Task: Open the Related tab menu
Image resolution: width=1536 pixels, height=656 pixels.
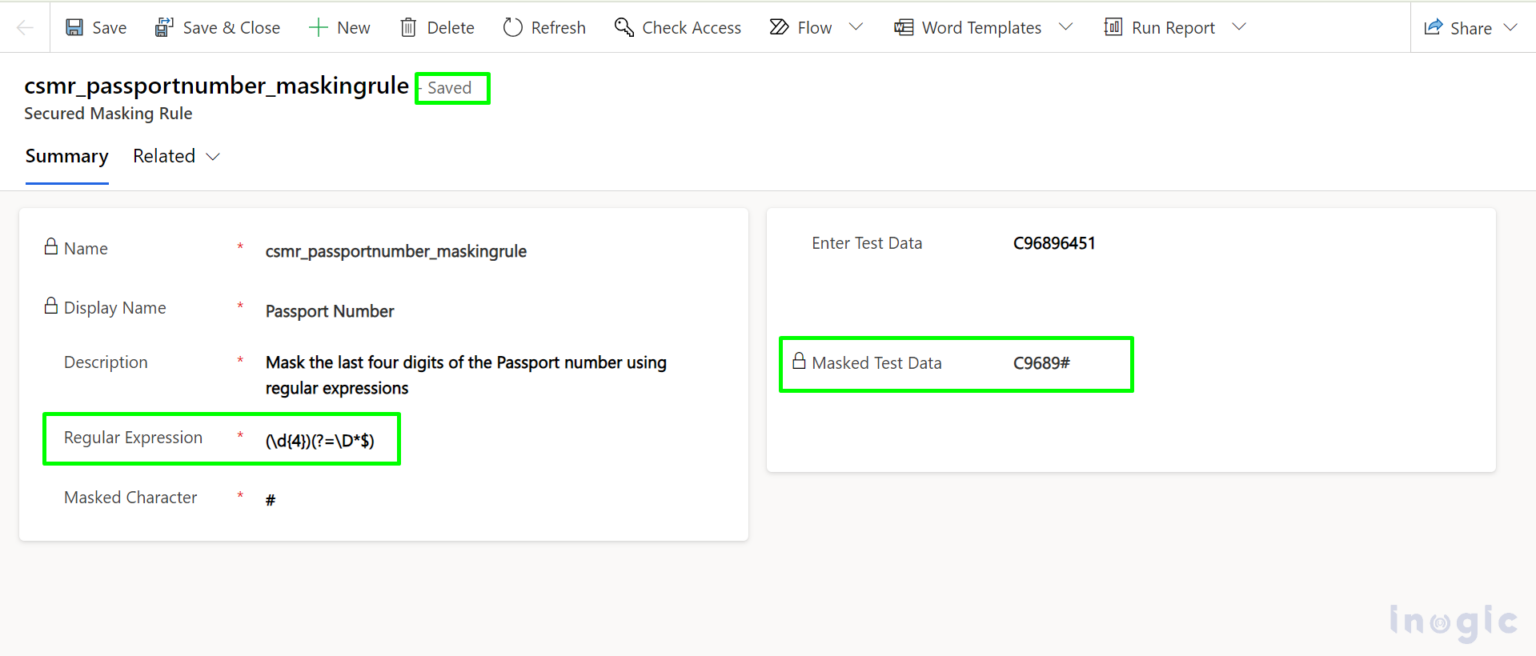Action: [176, 157]
